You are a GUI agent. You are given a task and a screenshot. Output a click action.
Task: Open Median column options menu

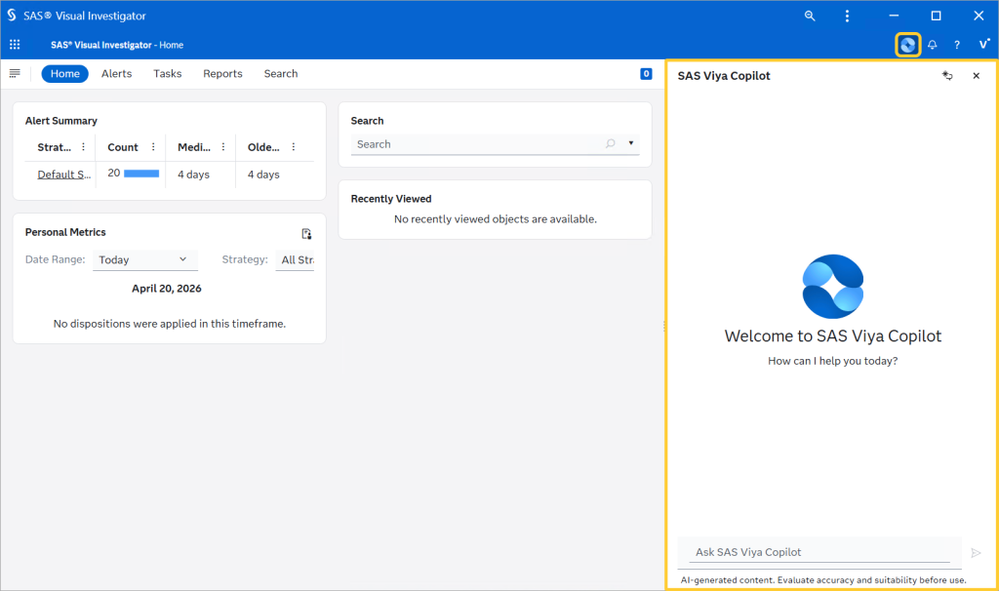223,146
